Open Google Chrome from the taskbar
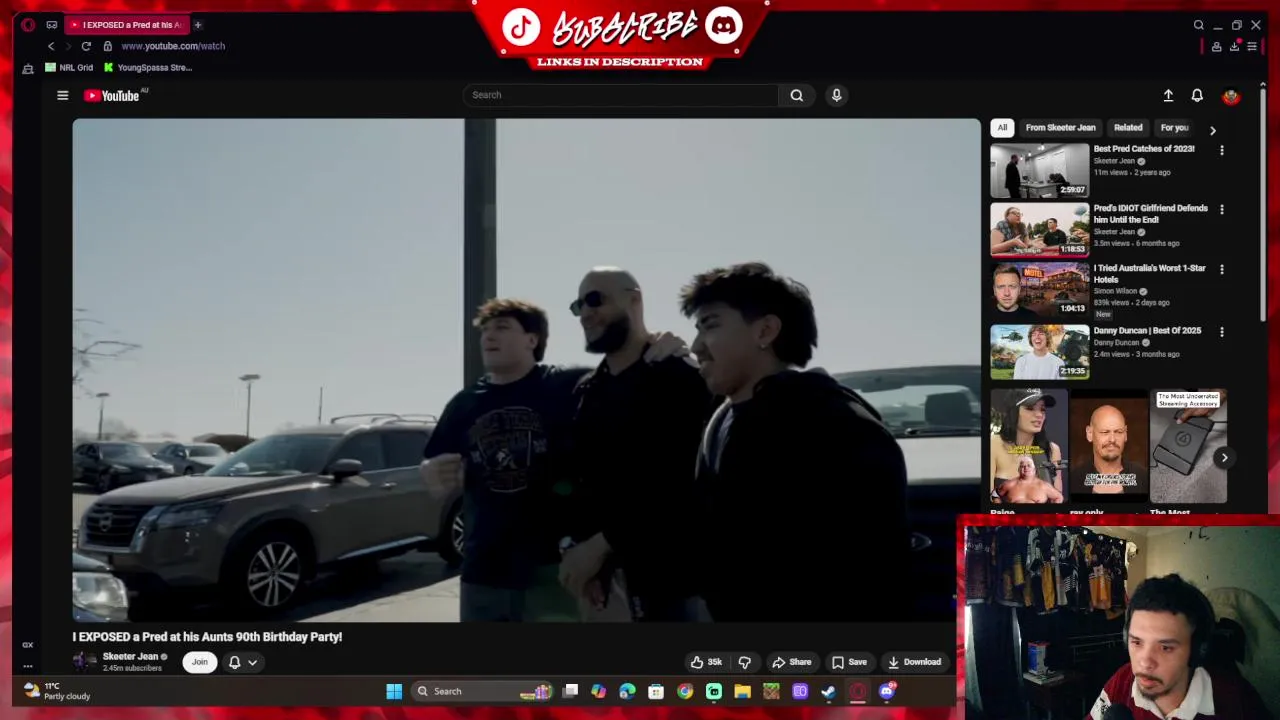This screenshot has width=1280, height=720. 685,691
